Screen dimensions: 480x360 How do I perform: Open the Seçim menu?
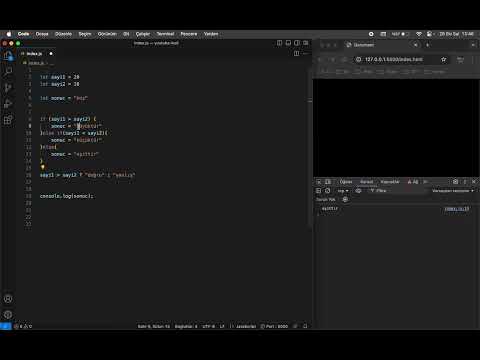click(x=85, y=34)
